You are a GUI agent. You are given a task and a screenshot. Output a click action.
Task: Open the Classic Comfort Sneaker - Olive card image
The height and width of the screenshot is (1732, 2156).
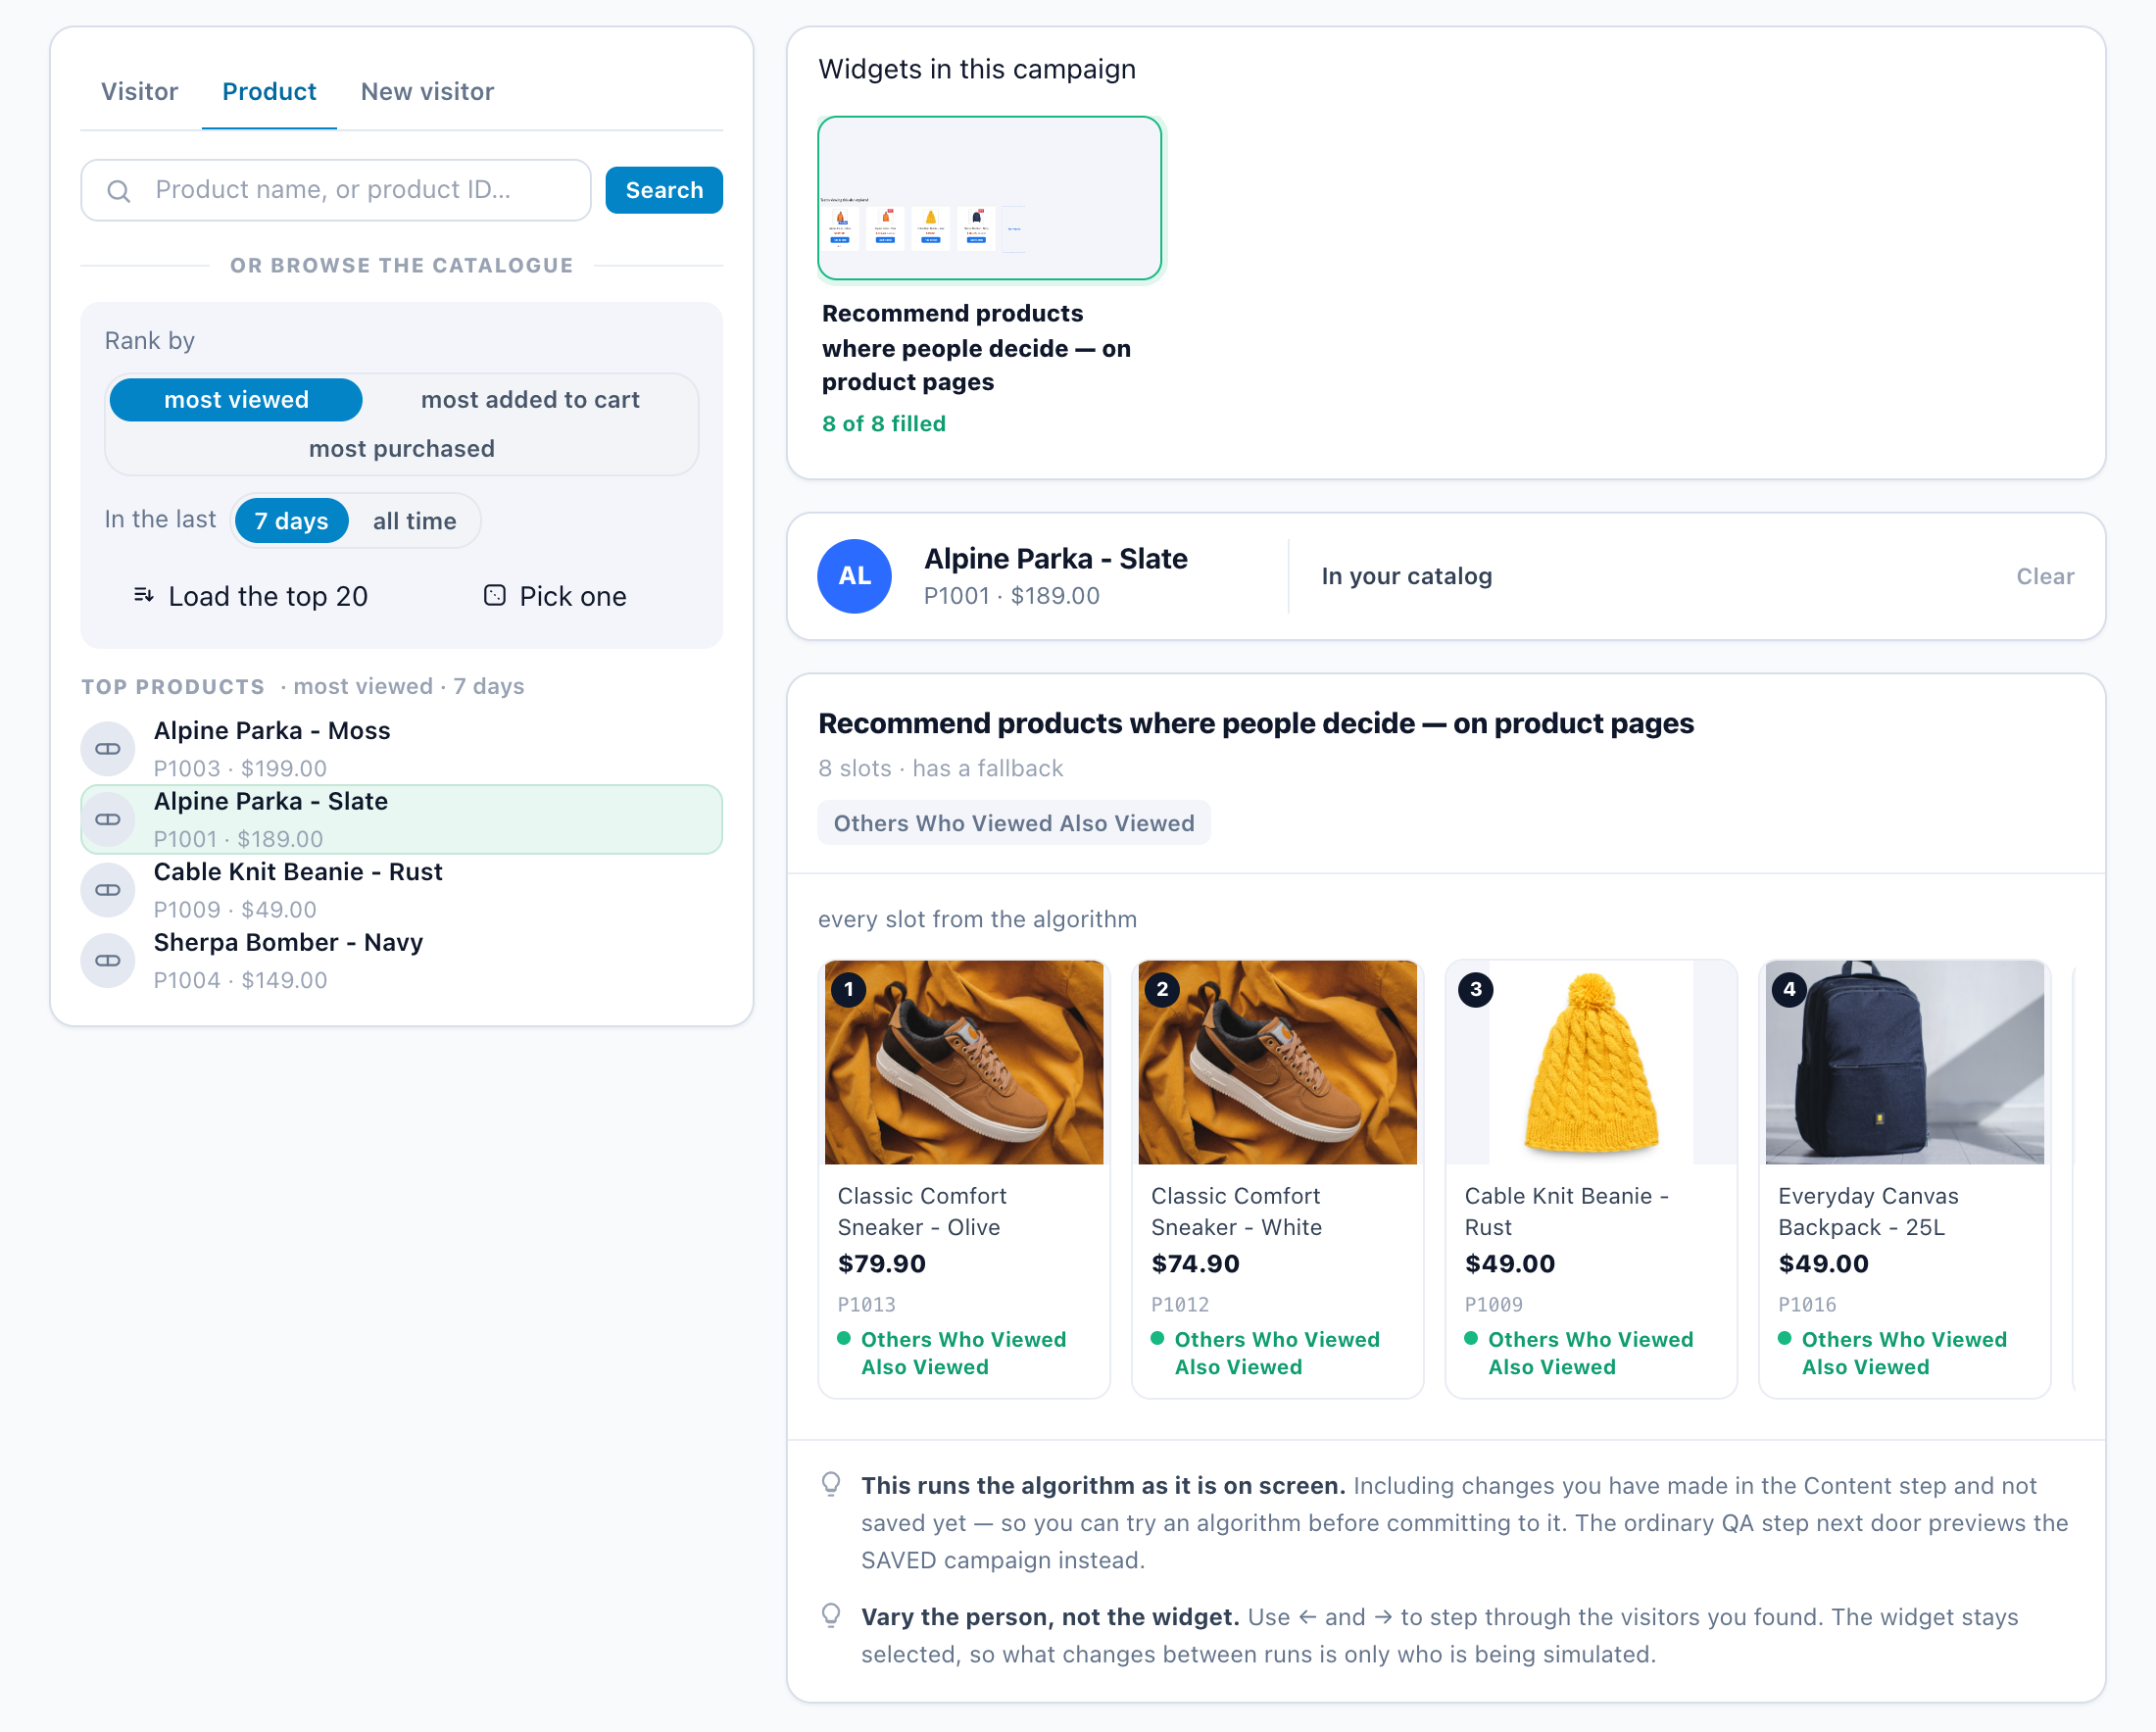click(964, 1062)
